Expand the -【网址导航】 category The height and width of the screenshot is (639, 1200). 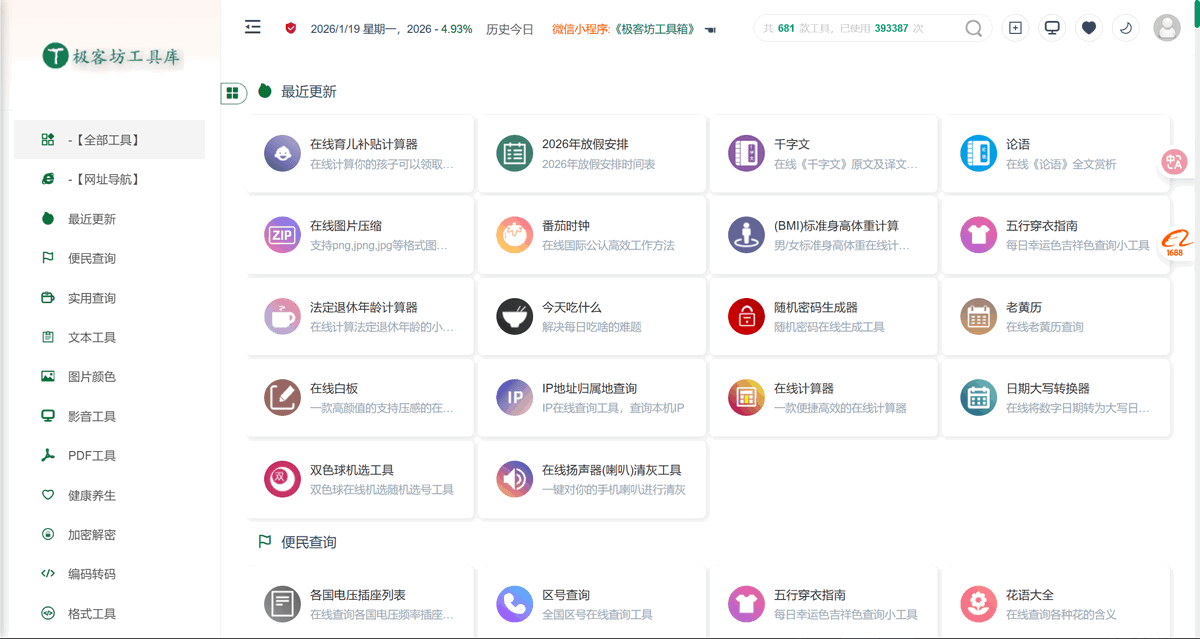pyautogui.click(x=108, y=179)
